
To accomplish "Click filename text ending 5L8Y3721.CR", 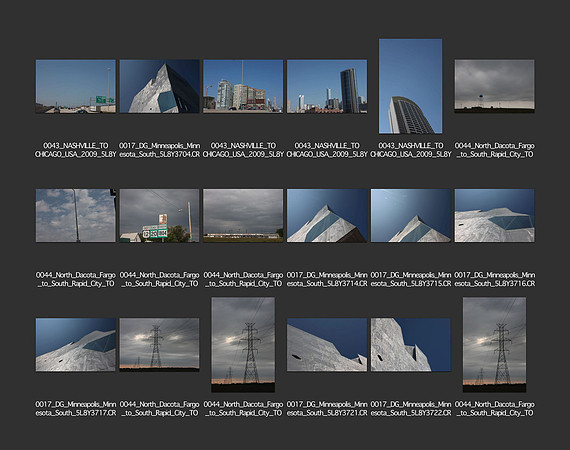I will 327,409.
